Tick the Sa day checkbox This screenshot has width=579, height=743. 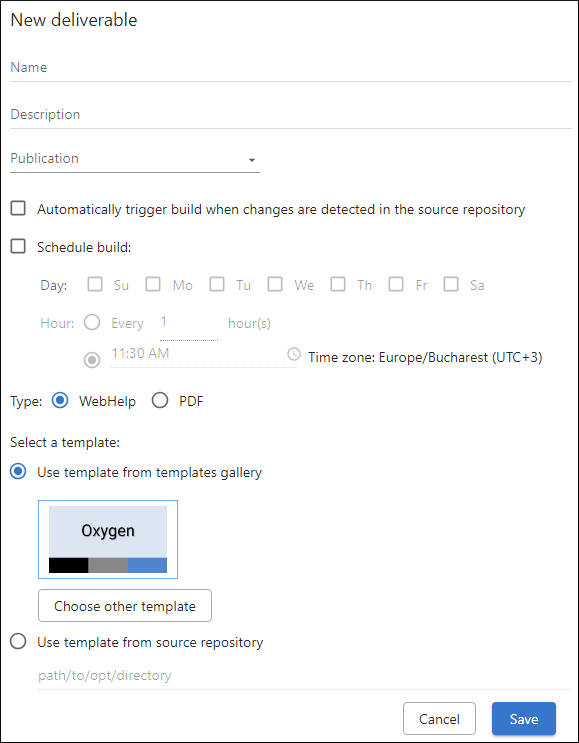[x=451, y=284]
